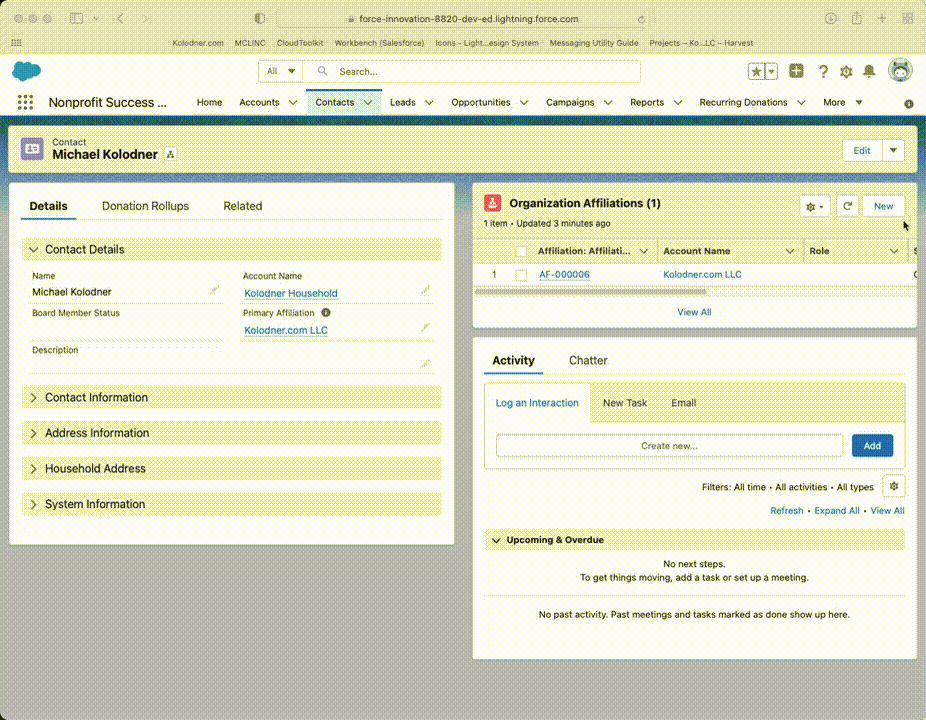Screen dimensions: 926x720
Task: Open the Kolodner Household account link
Action: pyautogui.click(x=291, y=293)
